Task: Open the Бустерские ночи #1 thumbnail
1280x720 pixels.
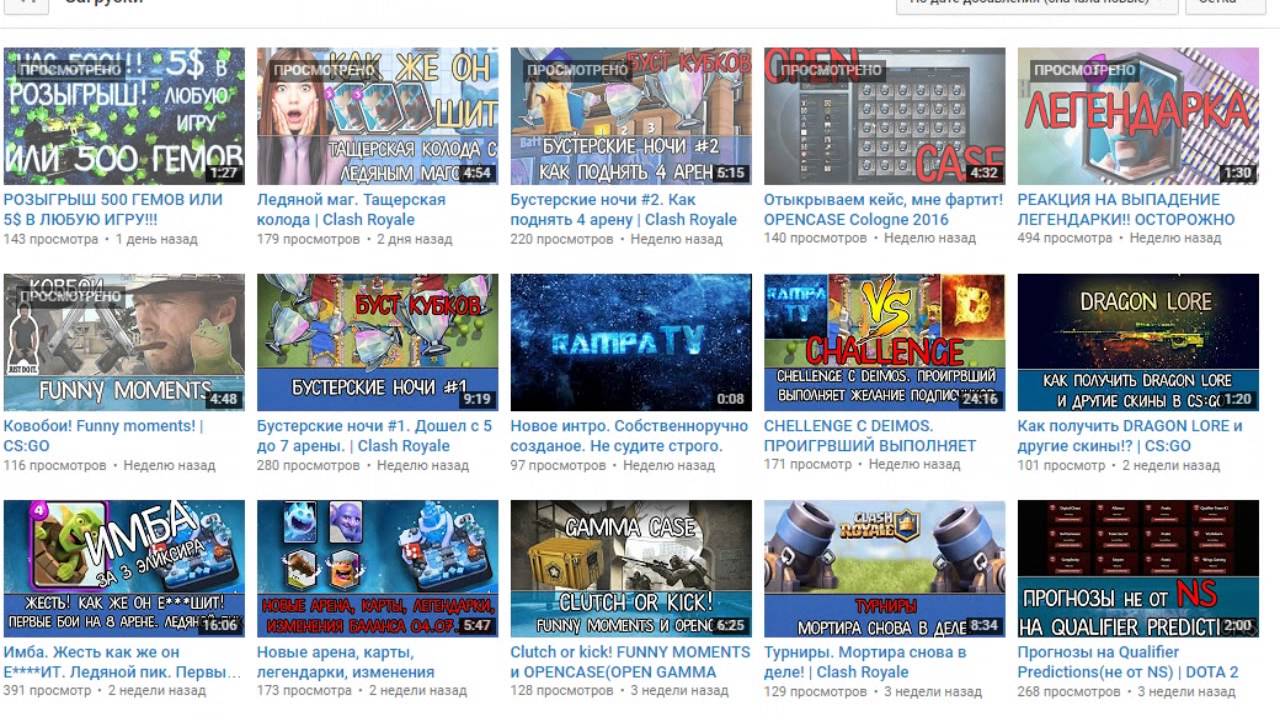Action: pos(377,342)
